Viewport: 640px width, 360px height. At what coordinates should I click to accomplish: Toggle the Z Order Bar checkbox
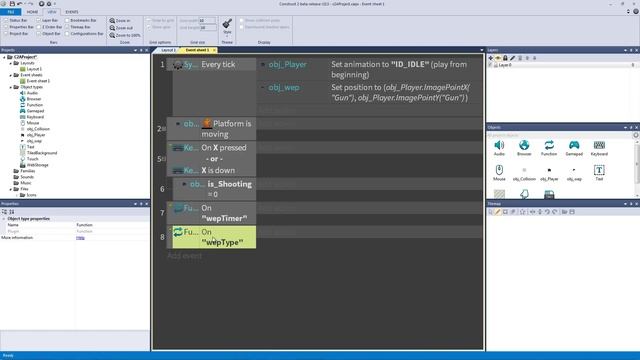click(38, 27)
